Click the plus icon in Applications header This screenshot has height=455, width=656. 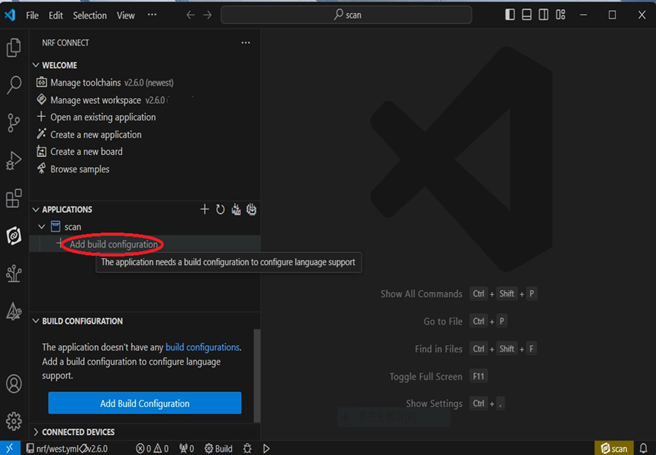coord(205,209)
